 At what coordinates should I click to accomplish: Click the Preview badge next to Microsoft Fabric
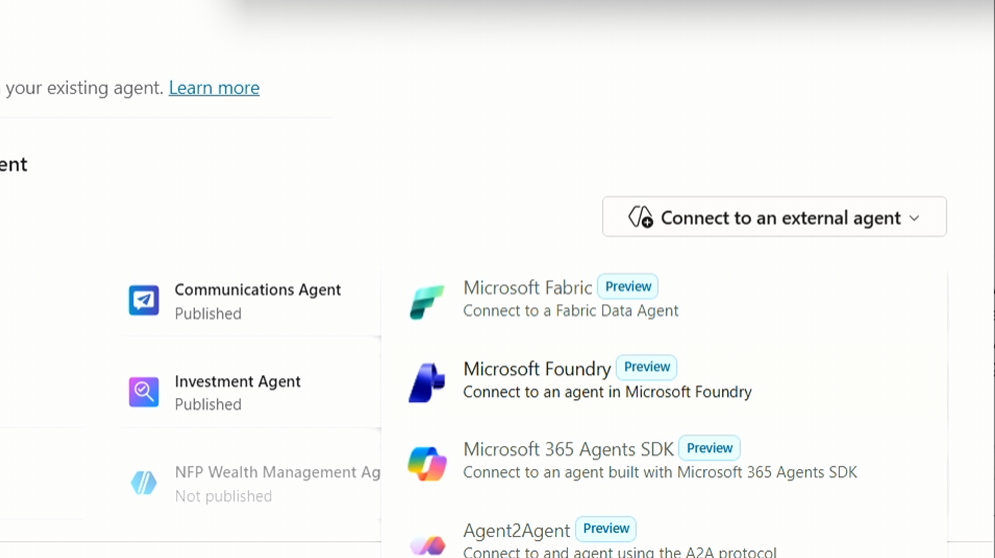point(628,286)
